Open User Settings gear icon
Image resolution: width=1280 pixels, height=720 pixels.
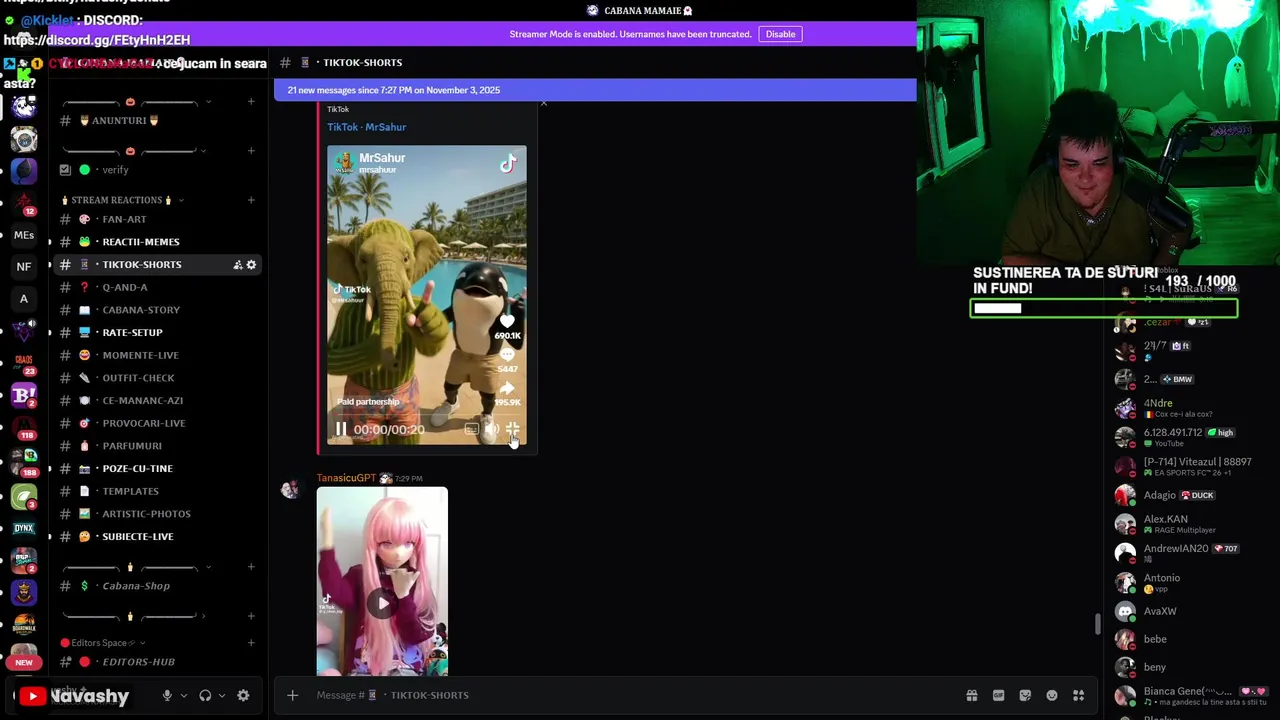(243, 695)
